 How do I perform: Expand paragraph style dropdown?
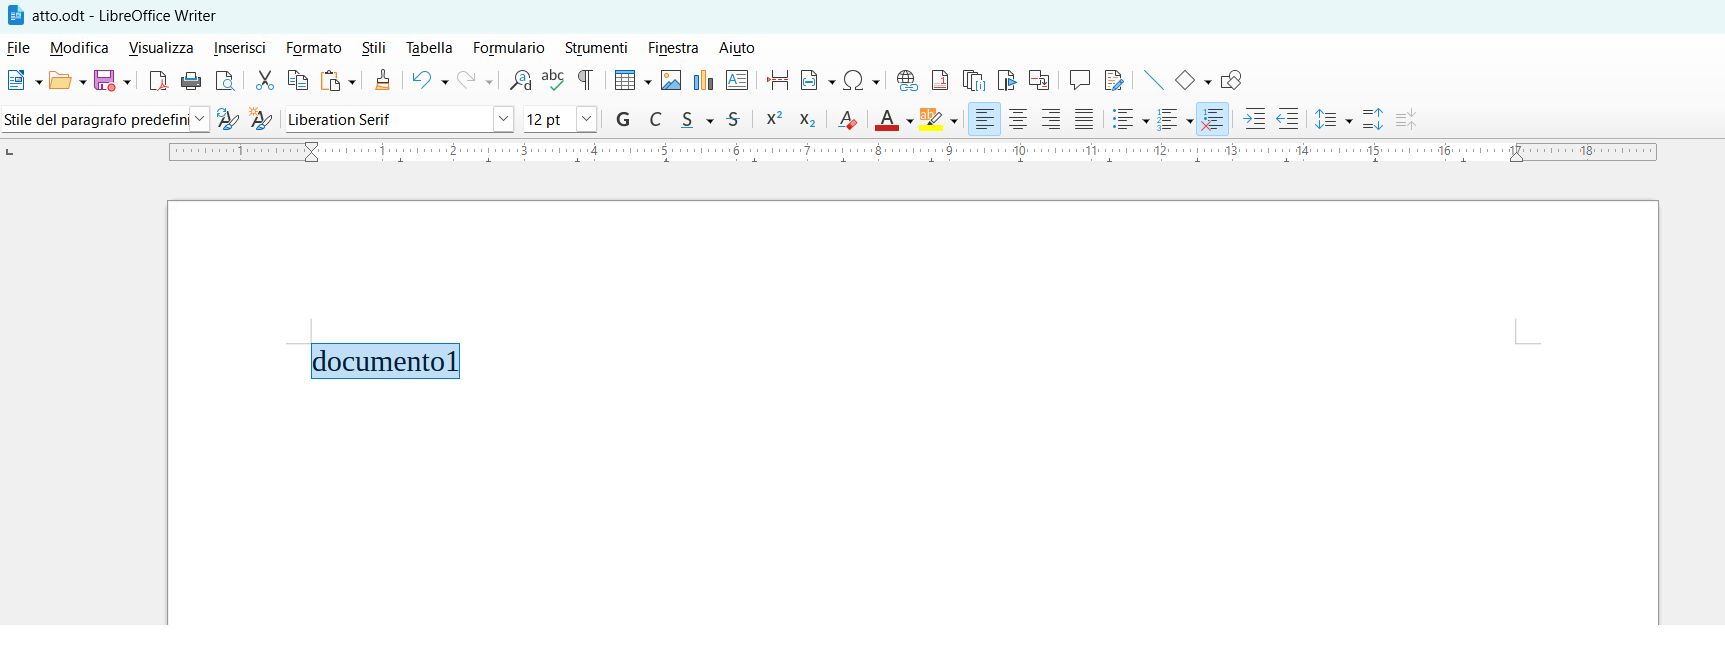(x=200, y=119)
